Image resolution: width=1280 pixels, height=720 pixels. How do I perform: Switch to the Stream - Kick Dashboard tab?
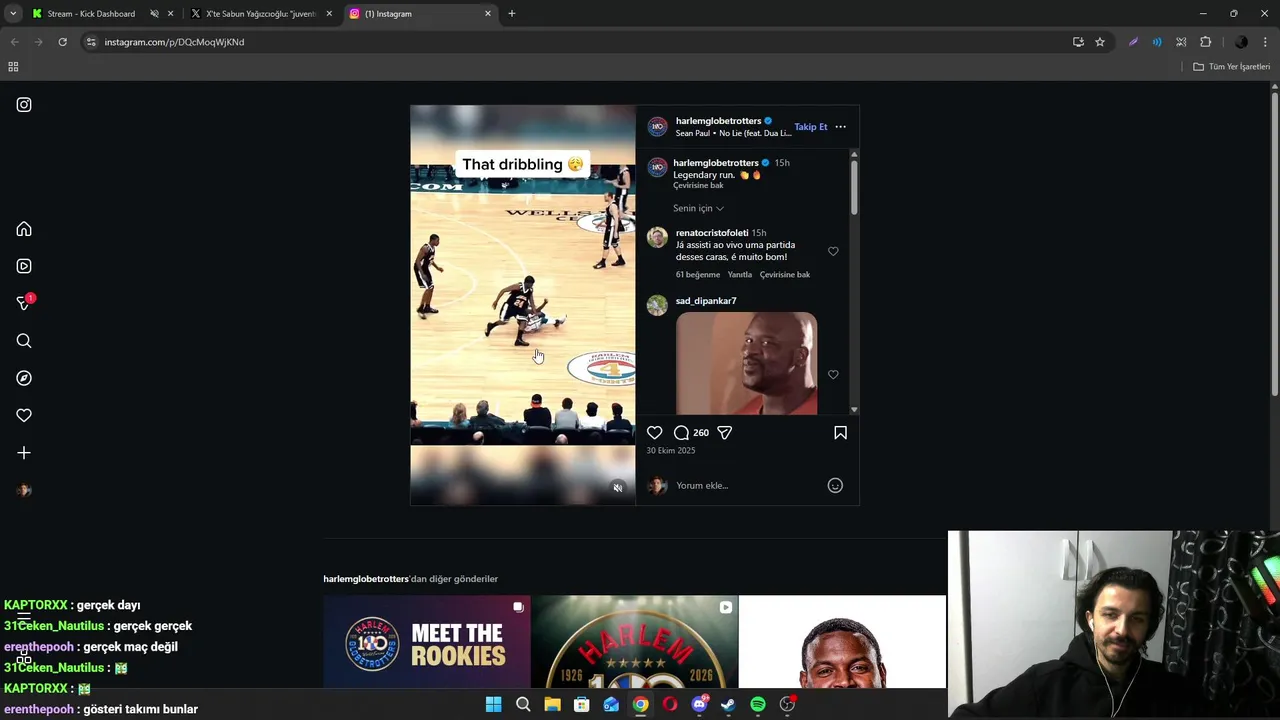tap(91, 14)
